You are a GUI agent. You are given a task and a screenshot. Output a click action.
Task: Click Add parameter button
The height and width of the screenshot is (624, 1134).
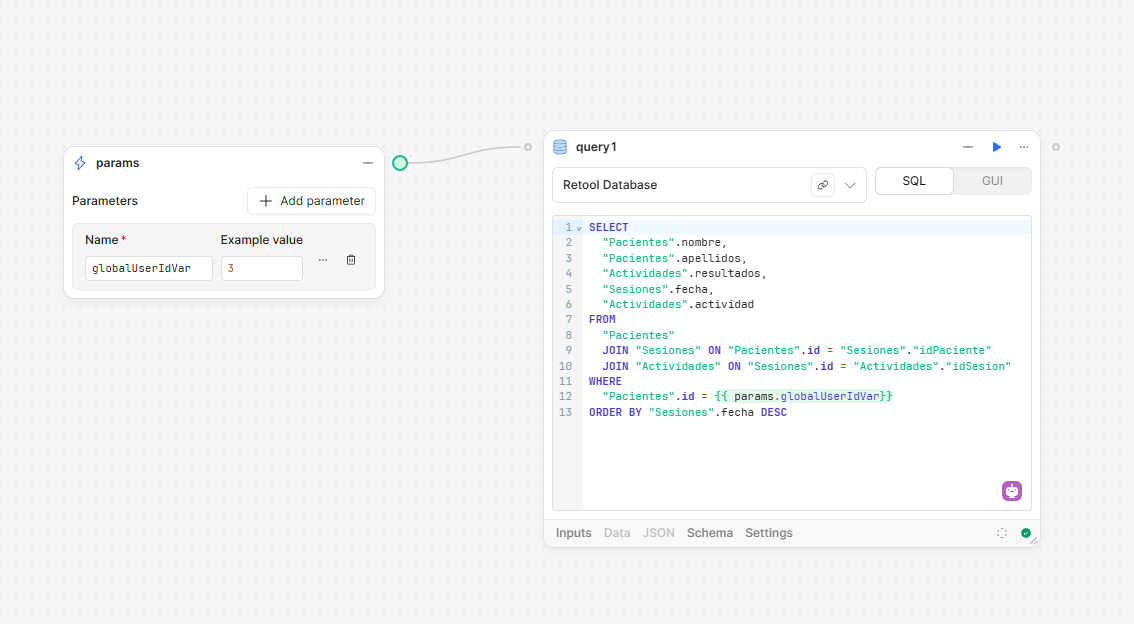point(312,201)
